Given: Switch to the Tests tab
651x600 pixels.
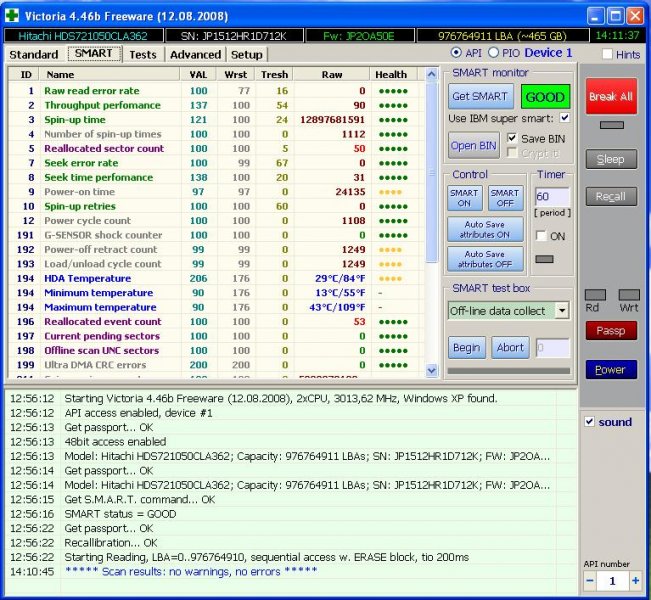Looking at the screenshot, I should (x=143, y=54).
